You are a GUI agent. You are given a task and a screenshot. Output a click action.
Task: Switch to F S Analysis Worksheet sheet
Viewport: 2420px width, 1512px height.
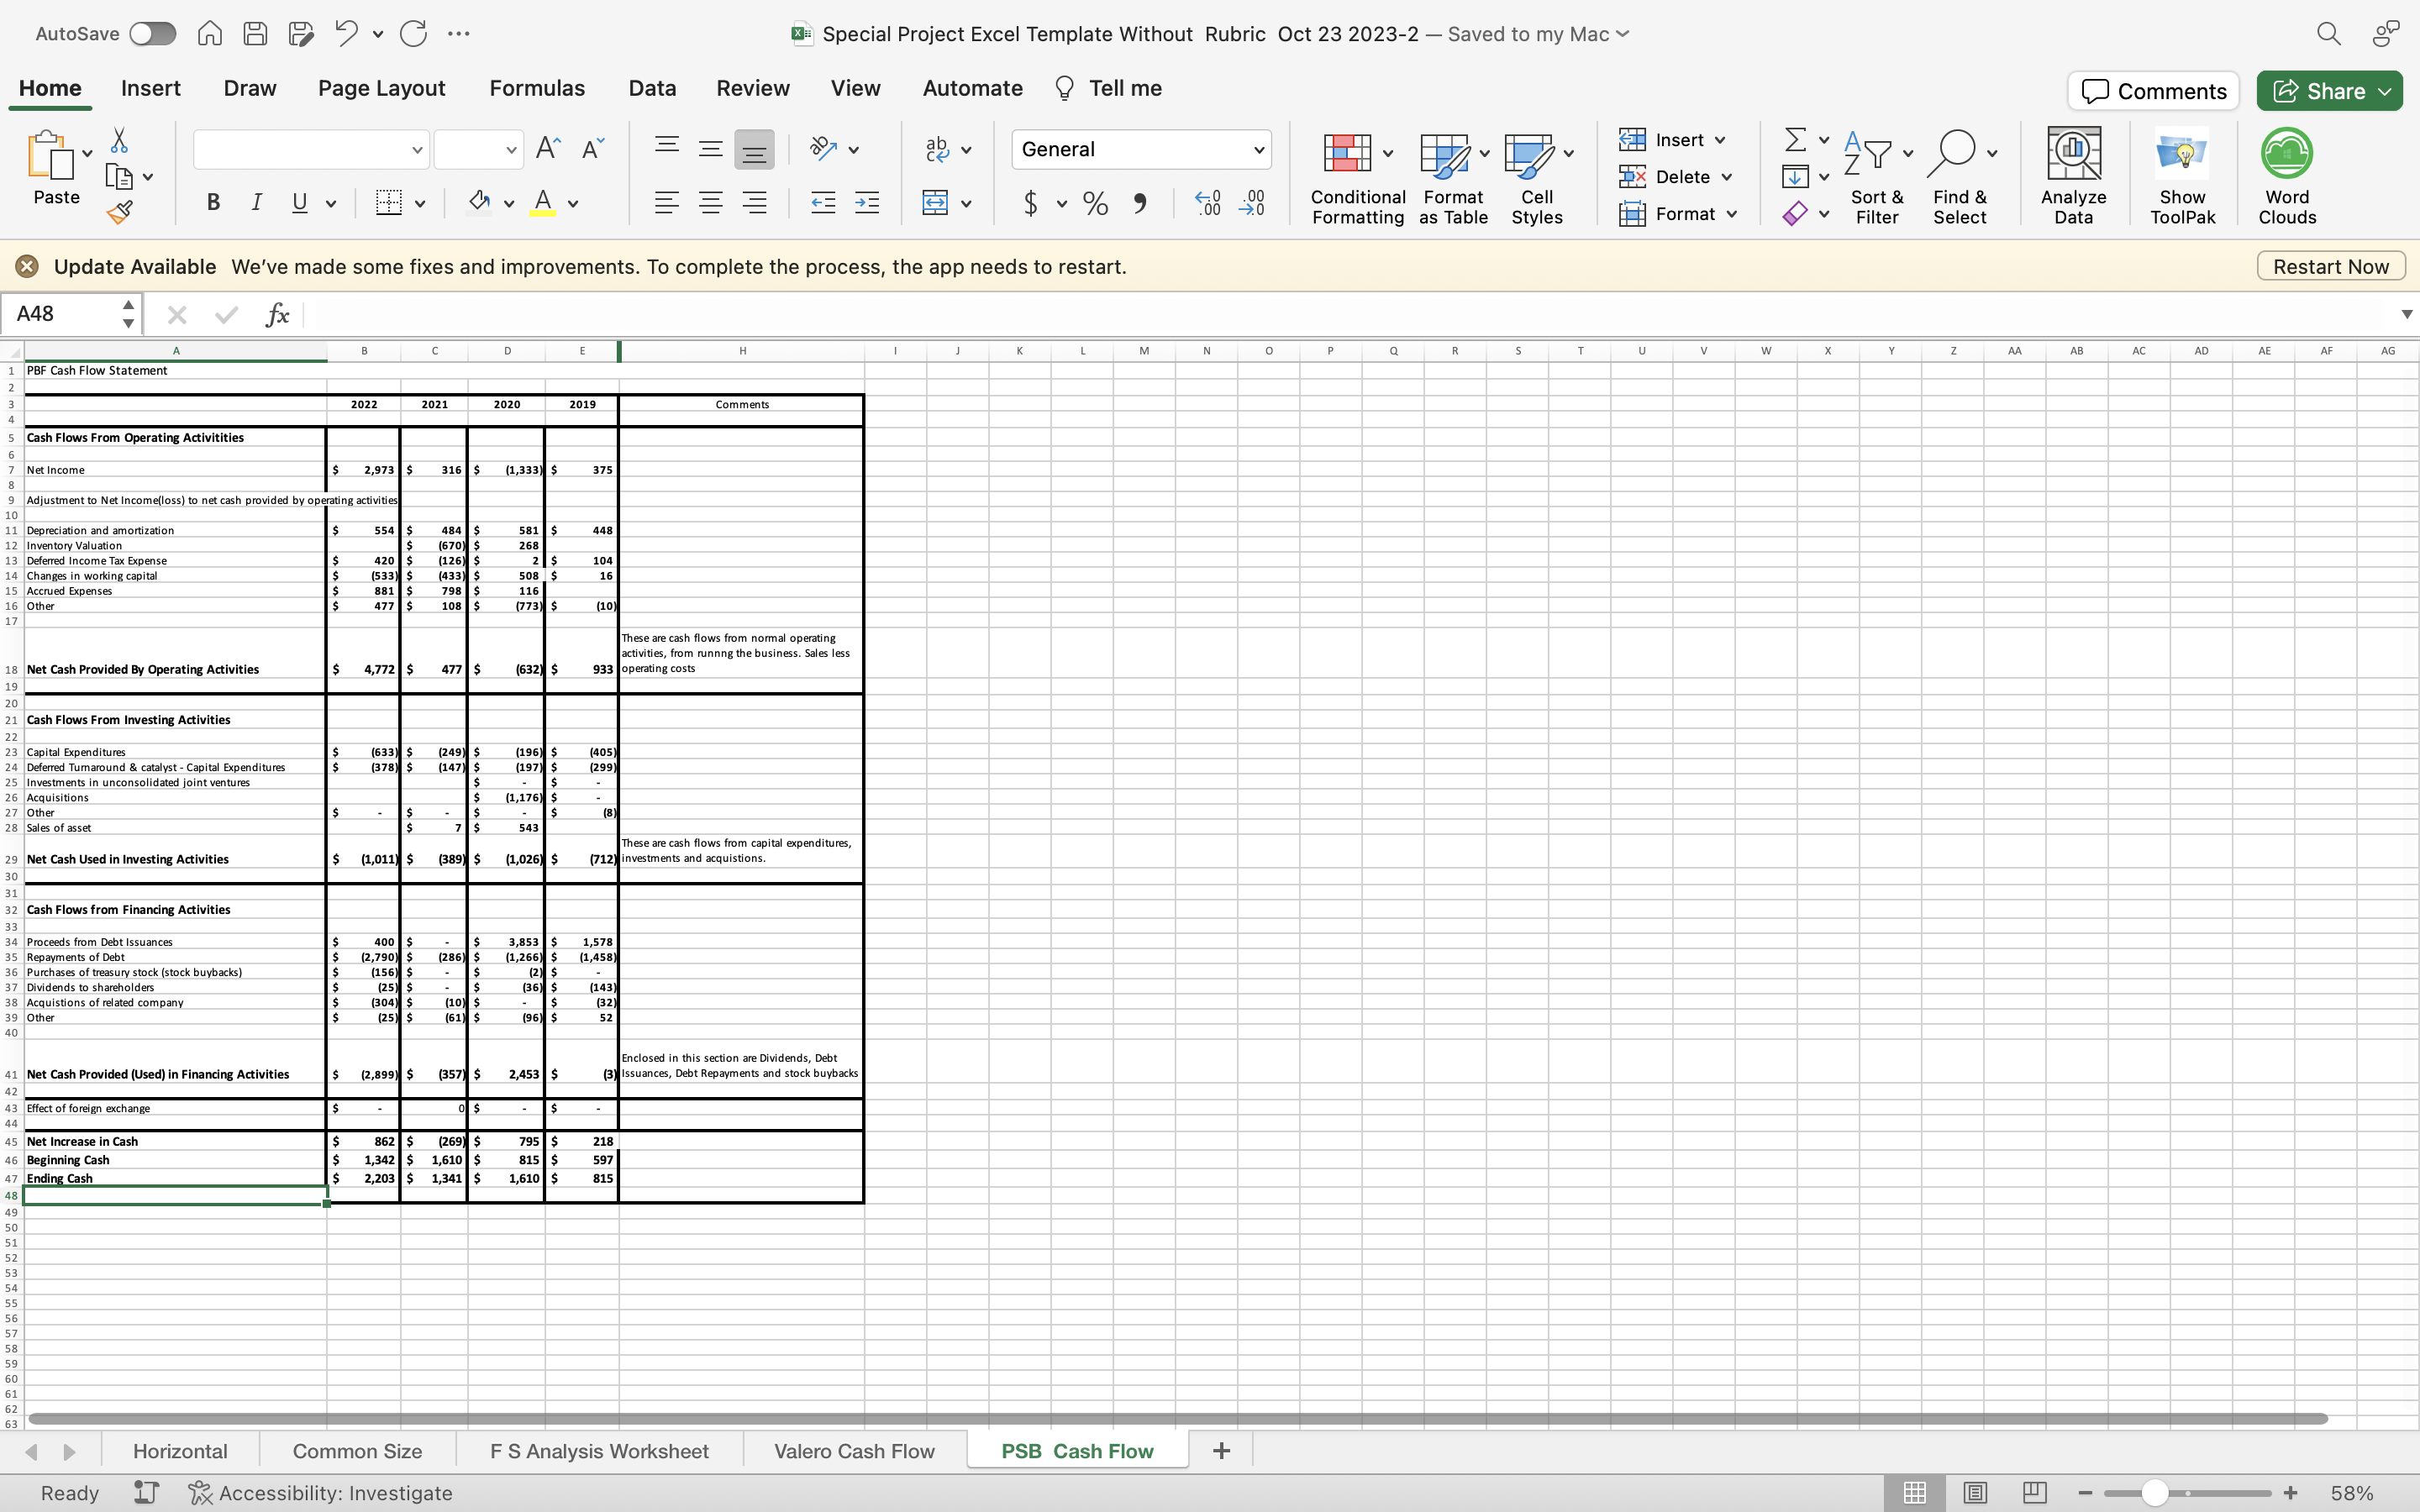tap(599, 1451)
